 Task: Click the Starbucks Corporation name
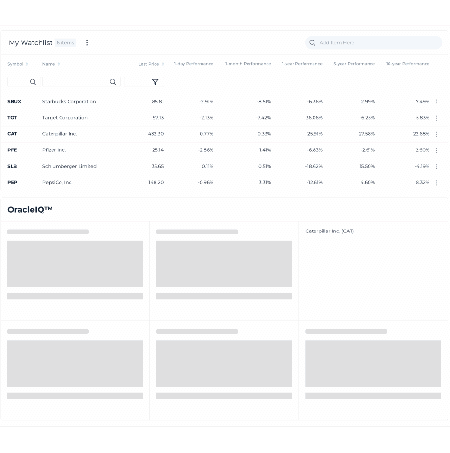coord(69,101)
